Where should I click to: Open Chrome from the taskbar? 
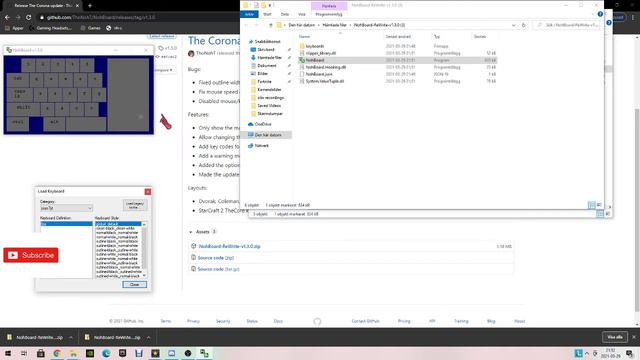(57, 353)
